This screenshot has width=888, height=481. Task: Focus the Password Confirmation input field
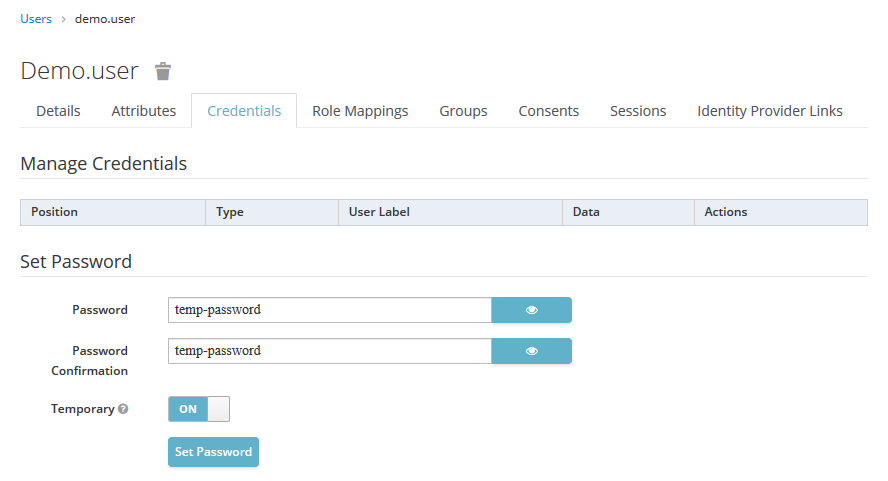(329, 351)
